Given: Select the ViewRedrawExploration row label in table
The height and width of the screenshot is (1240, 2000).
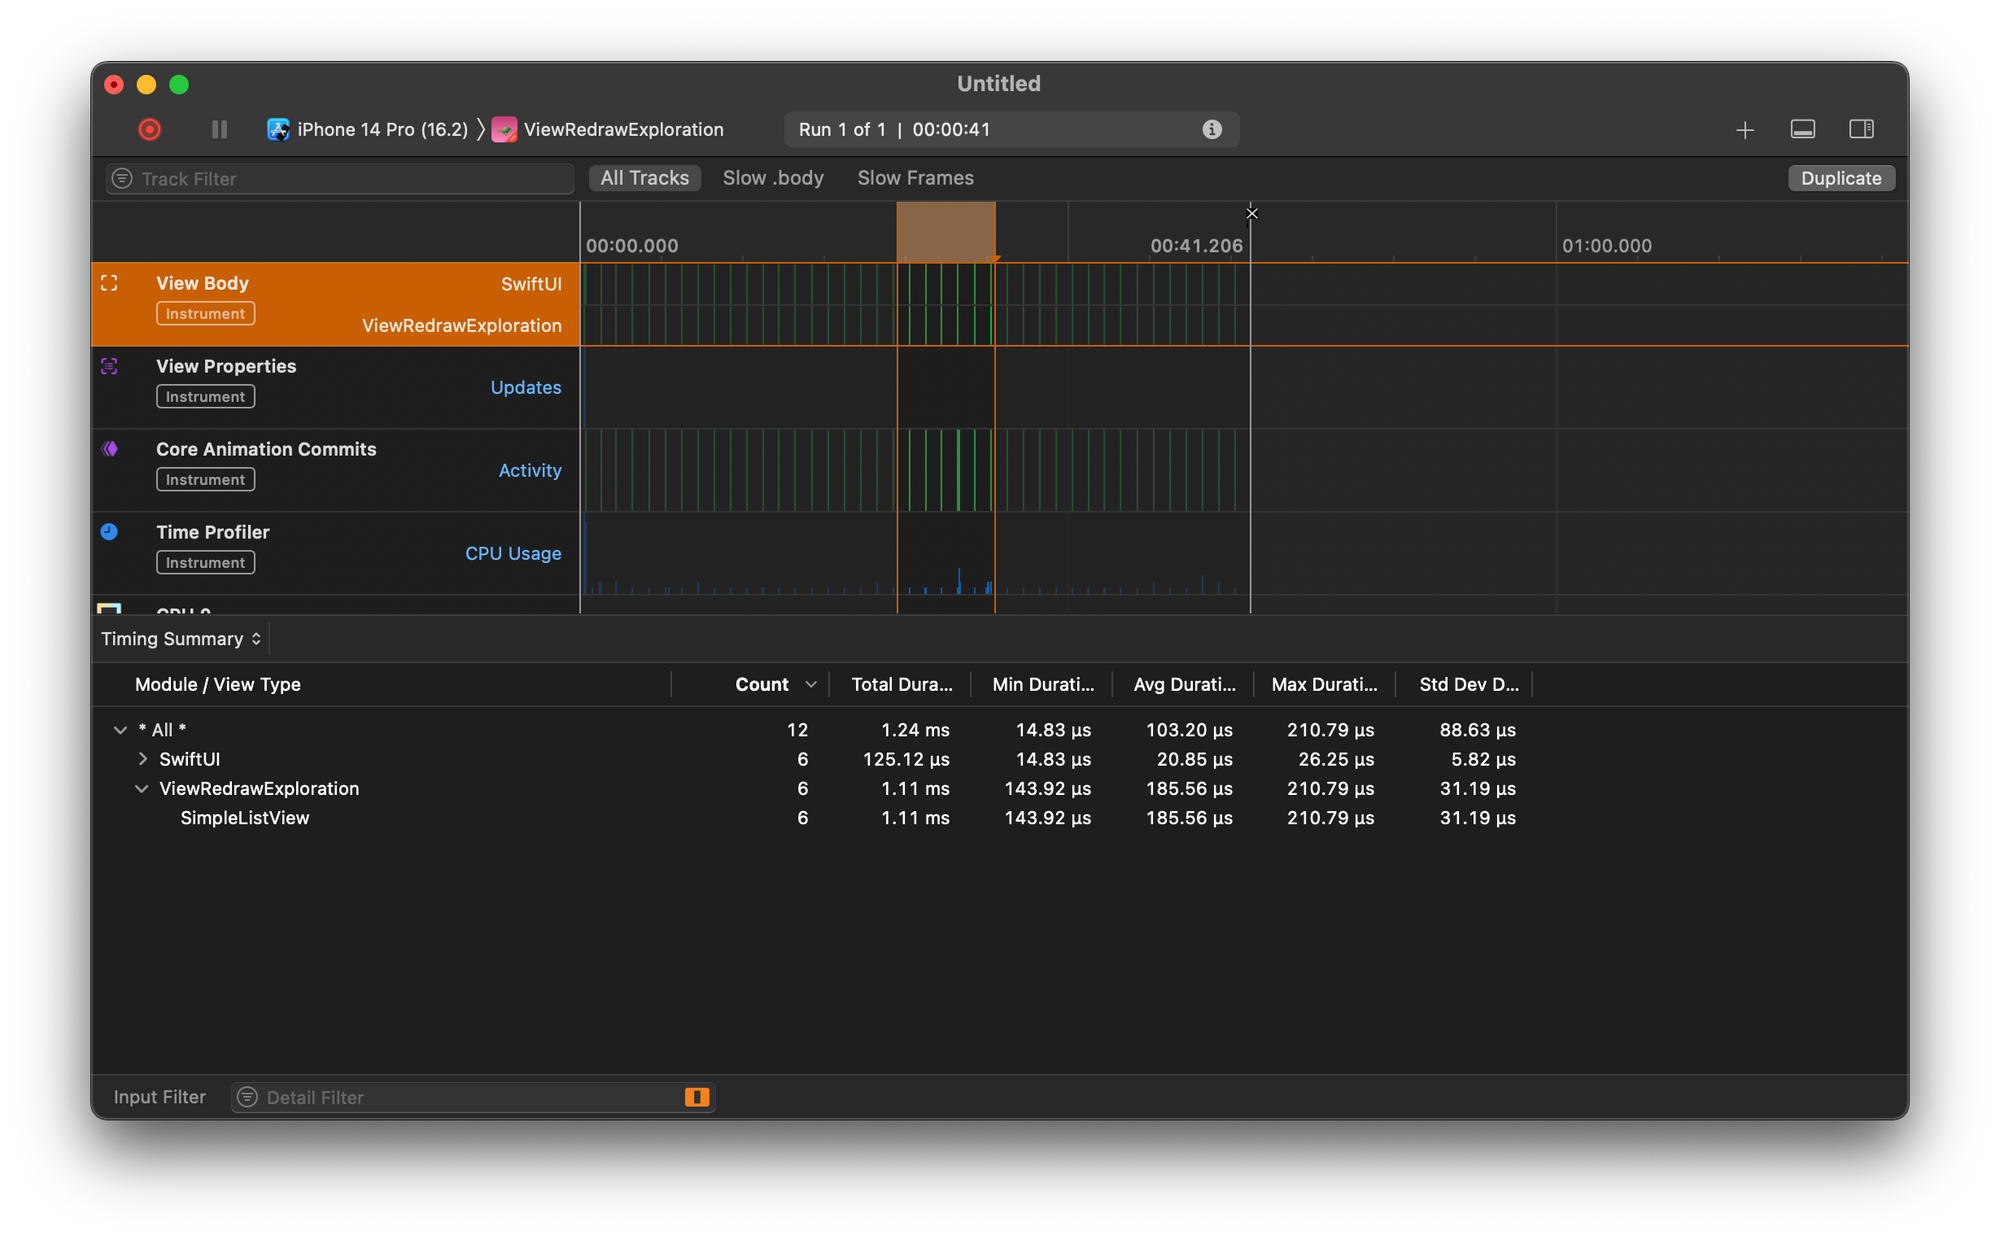Looking at the screenshot, I should click(259, 788).
